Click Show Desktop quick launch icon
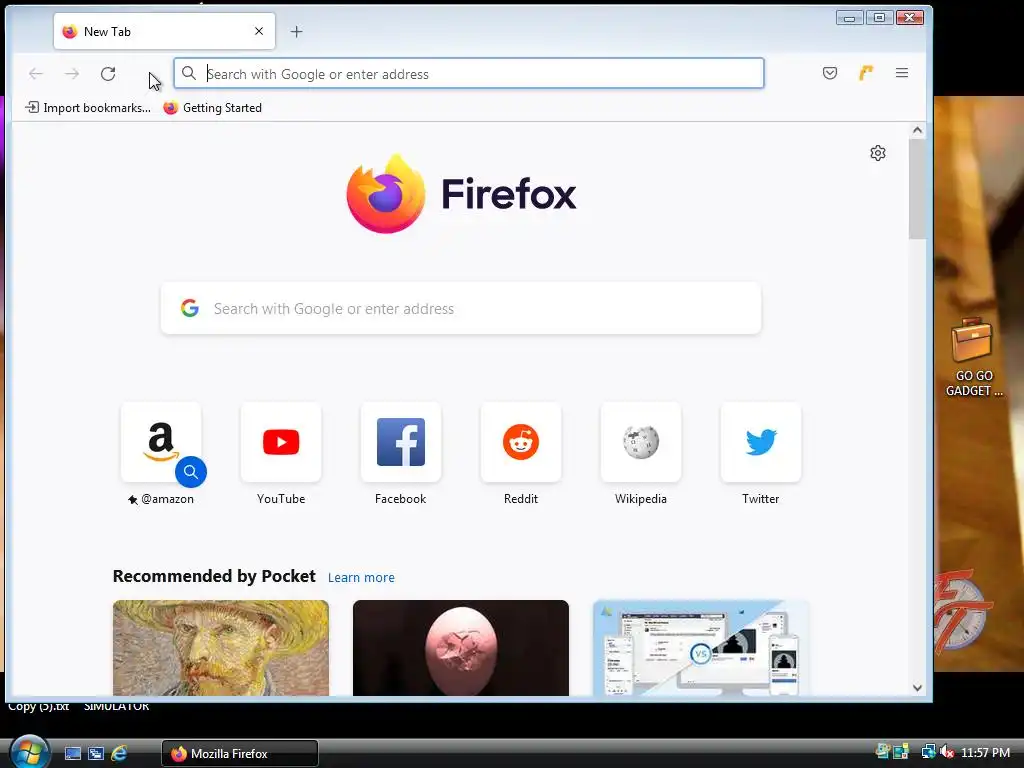1024x768 pixels. click(73, 754)
